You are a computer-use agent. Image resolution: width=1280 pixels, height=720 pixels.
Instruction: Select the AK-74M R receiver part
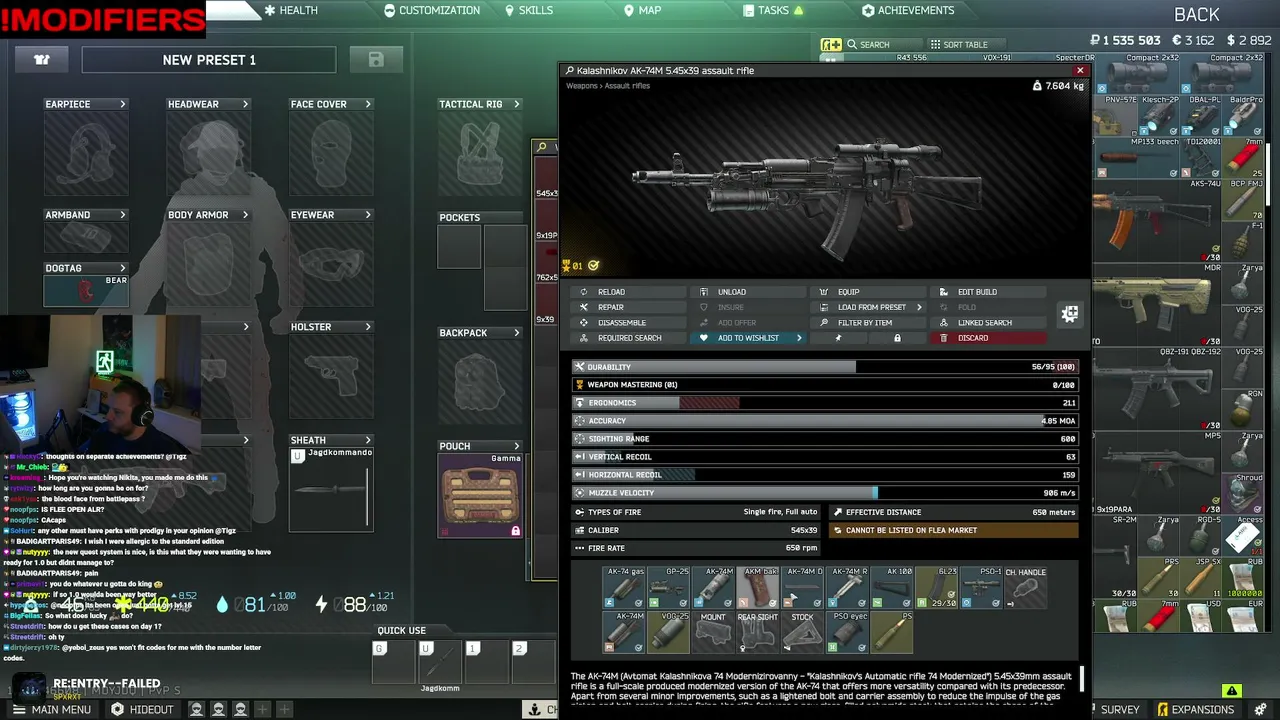[x=847, y=588]
